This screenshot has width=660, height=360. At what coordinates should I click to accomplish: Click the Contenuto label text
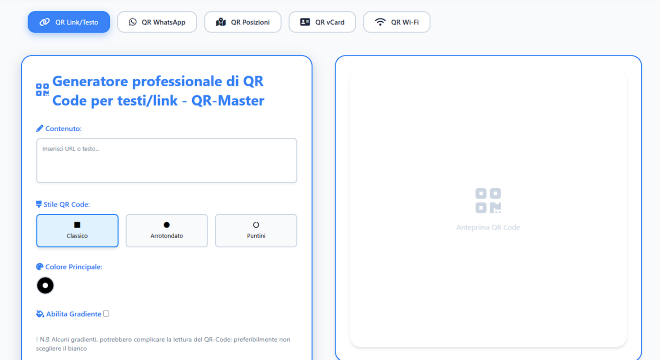(63, 128)
